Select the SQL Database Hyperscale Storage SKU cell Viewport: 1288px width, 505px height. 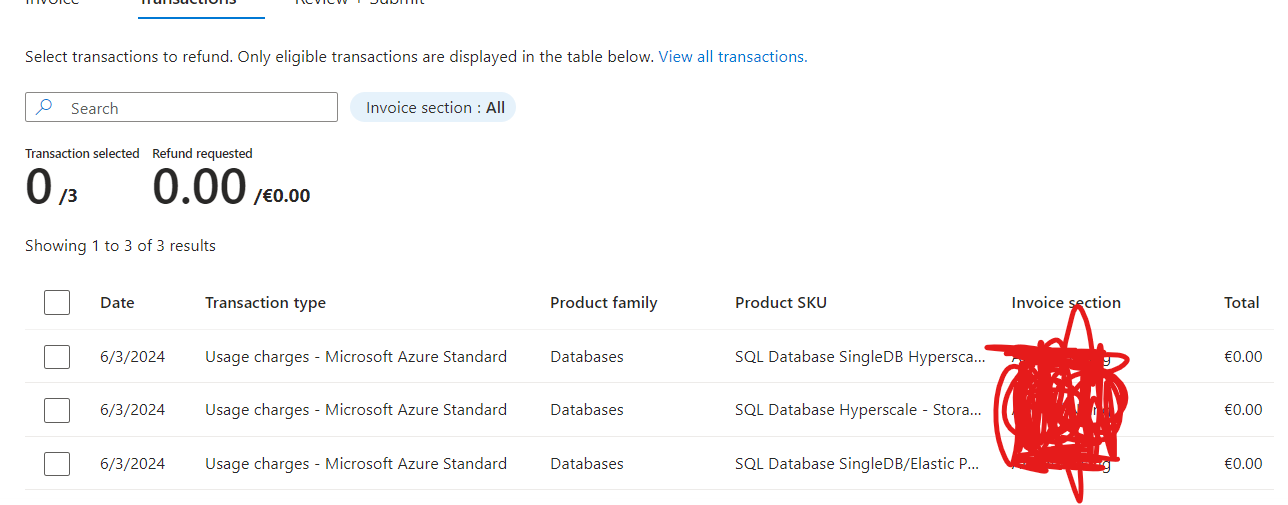(857, 410)
